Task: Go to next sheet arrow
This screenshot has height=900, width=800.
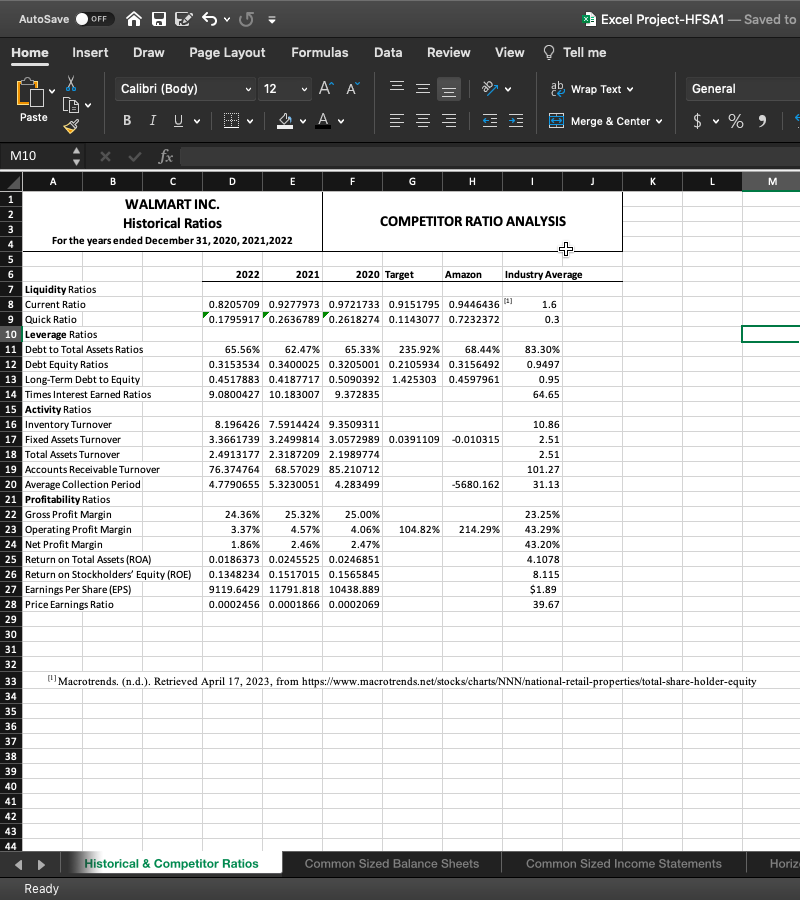Action: pos(41,864)
